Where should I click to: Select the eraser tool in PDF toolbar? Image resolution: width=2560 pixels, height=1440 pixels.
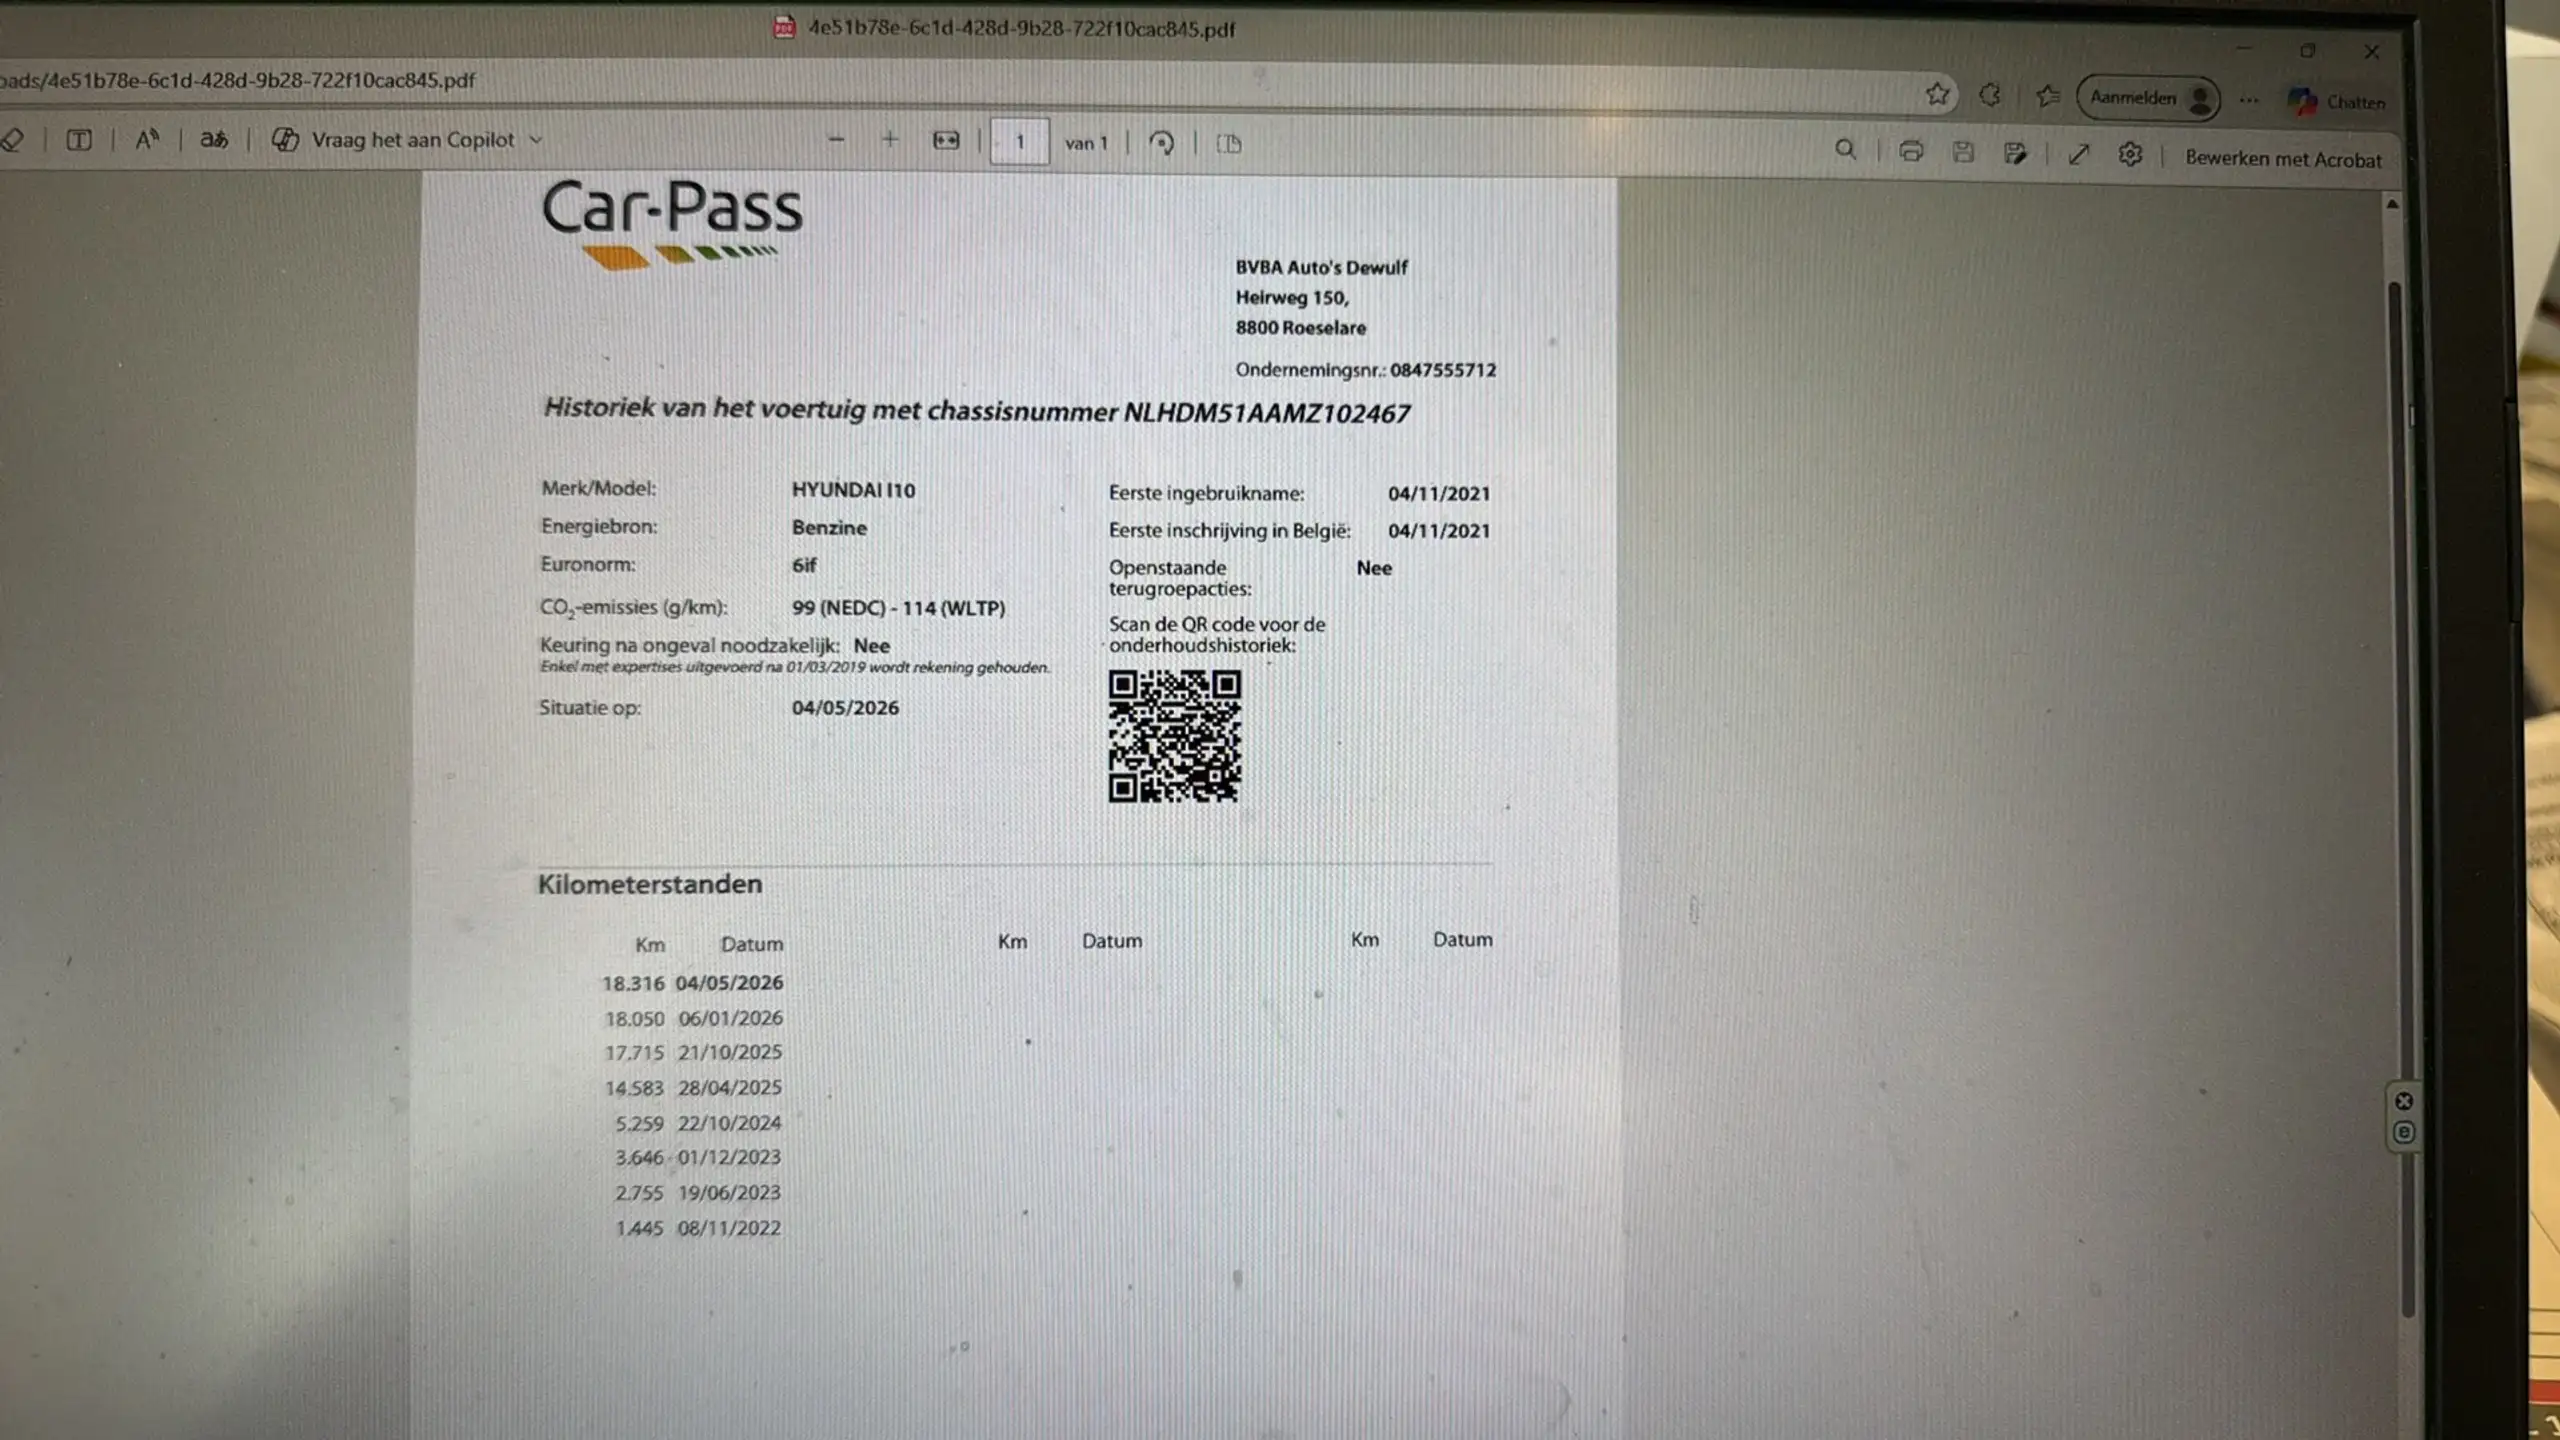click(12, 140)
